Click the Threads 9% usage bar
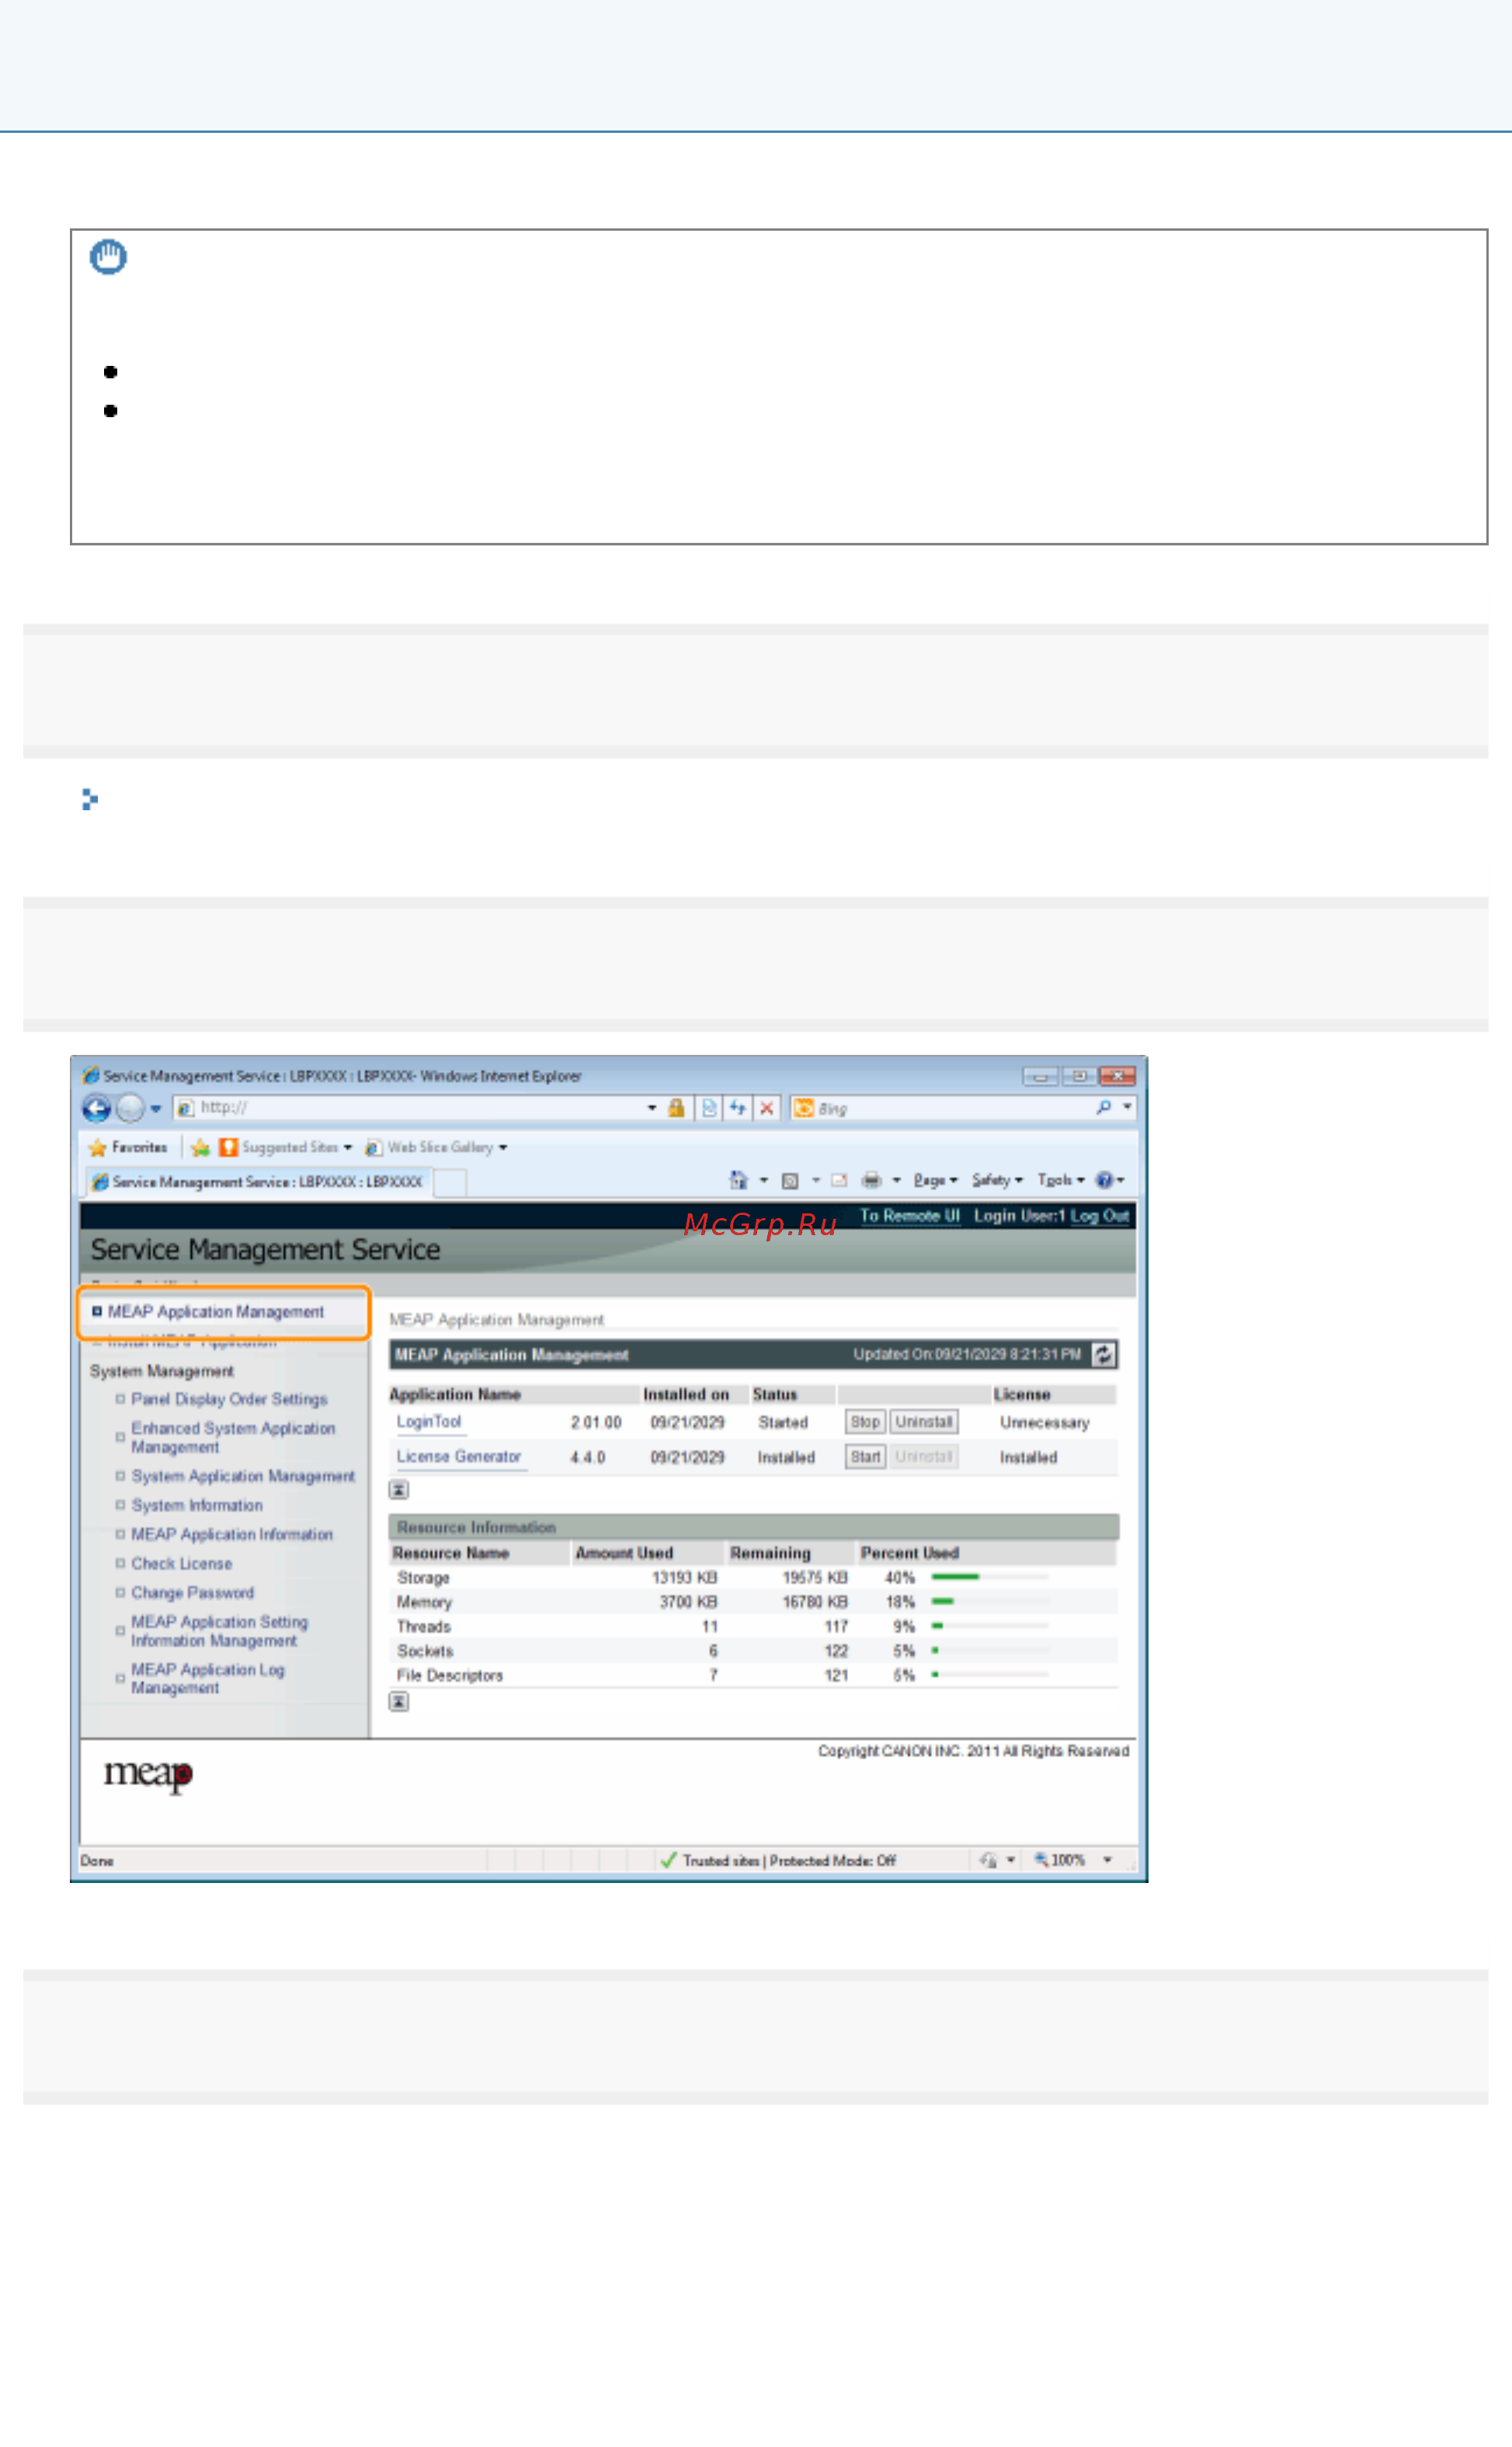The image size is (1512, 2447). (x=990, y=1626)
